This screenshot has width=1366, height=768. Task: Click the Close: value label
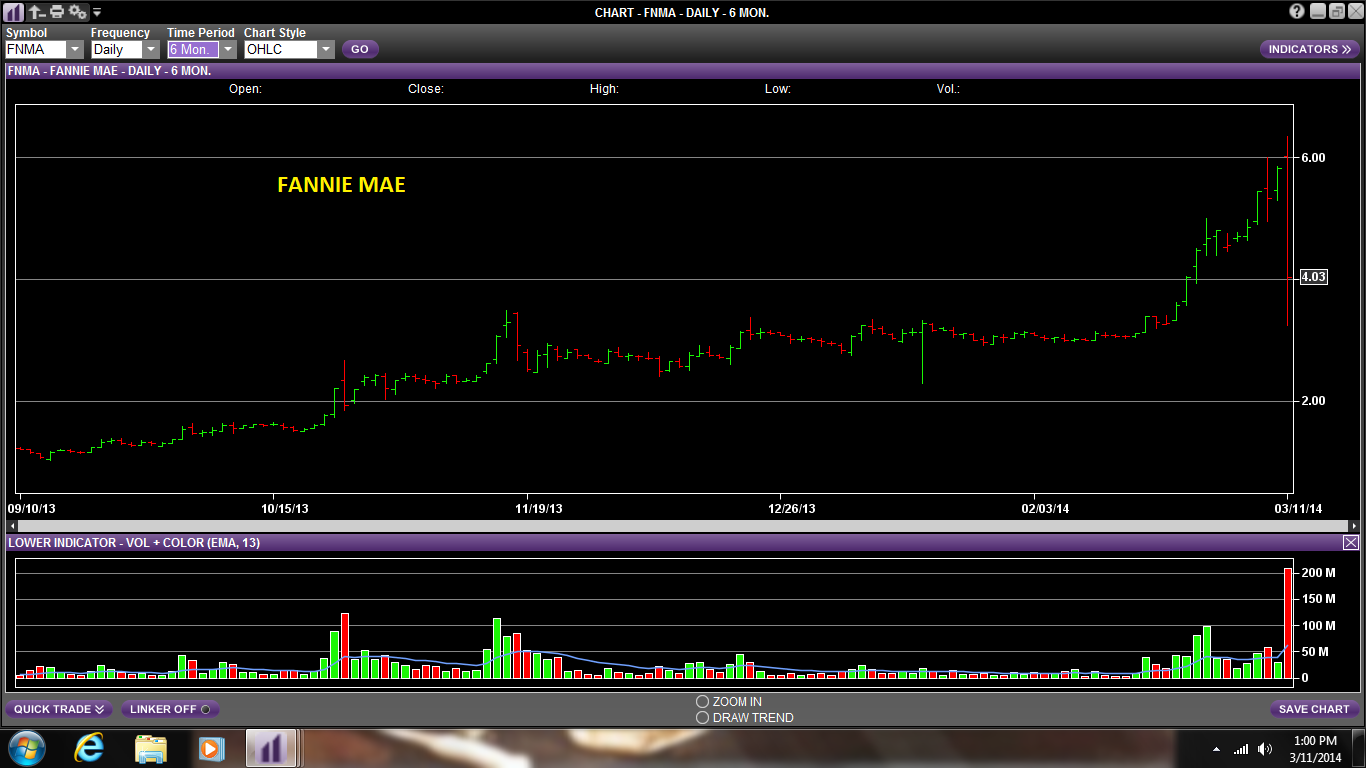[426, 89]
